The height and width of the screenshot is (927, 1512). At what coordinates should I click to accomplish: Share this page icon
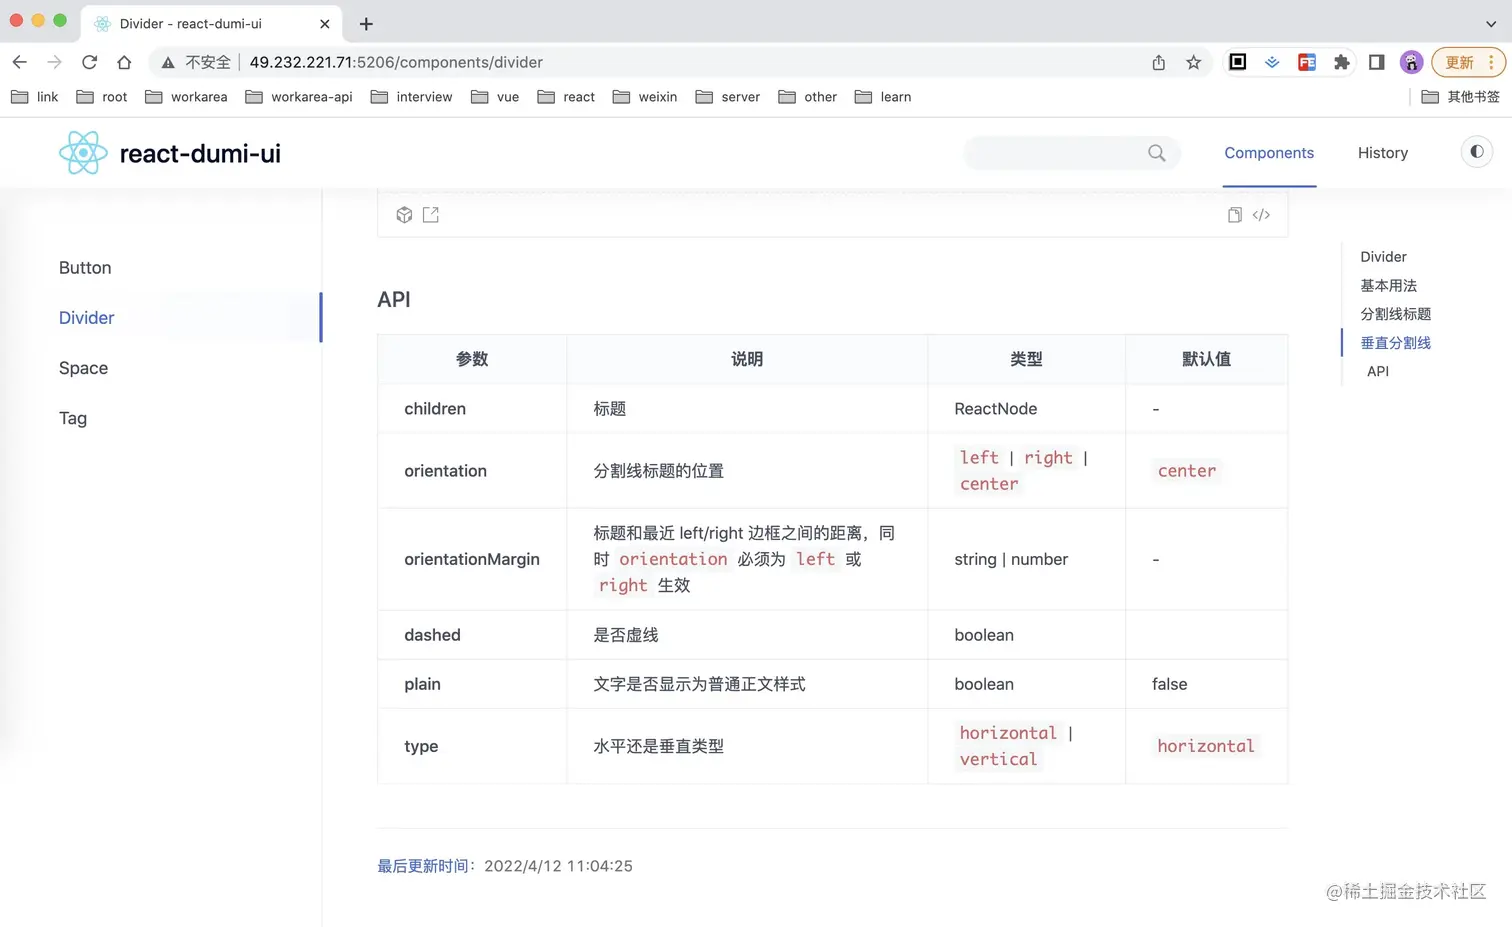pos(1158,62)
